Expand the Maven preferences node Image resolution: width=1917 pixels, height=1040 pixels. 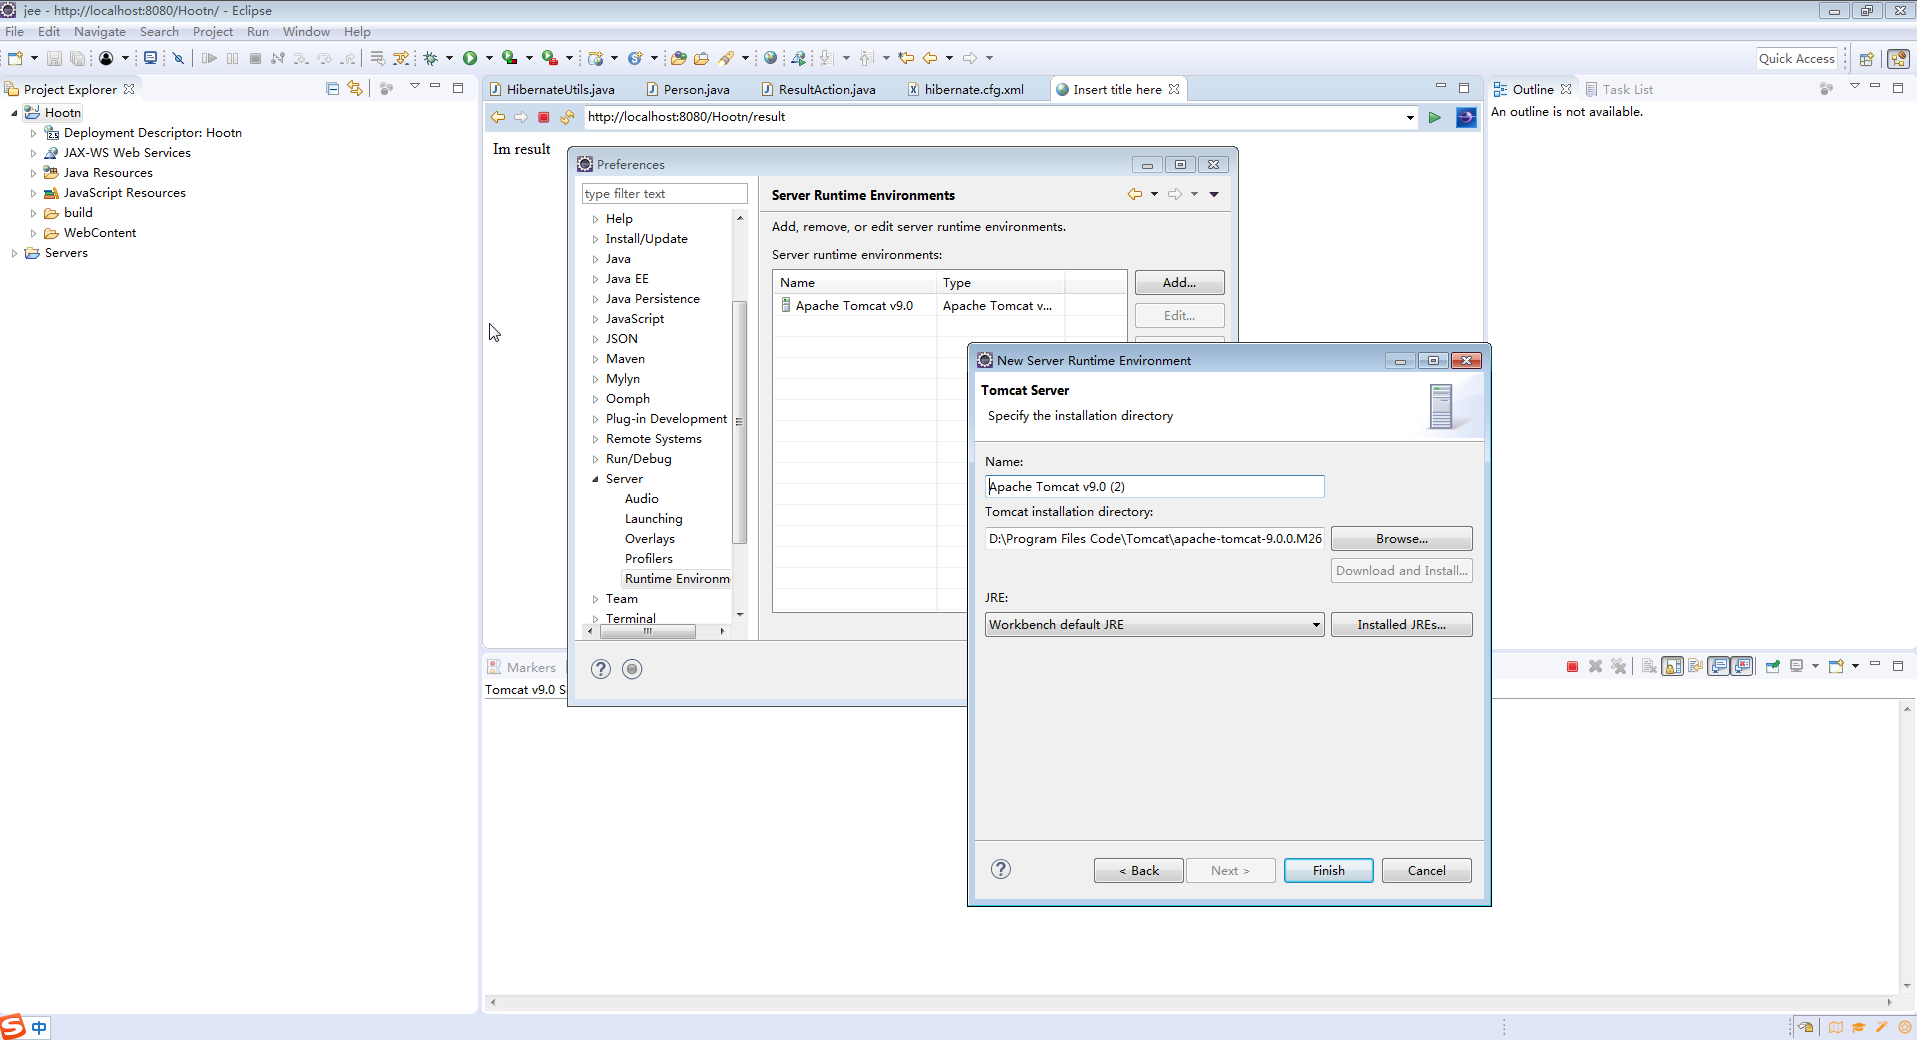[595, 359]
